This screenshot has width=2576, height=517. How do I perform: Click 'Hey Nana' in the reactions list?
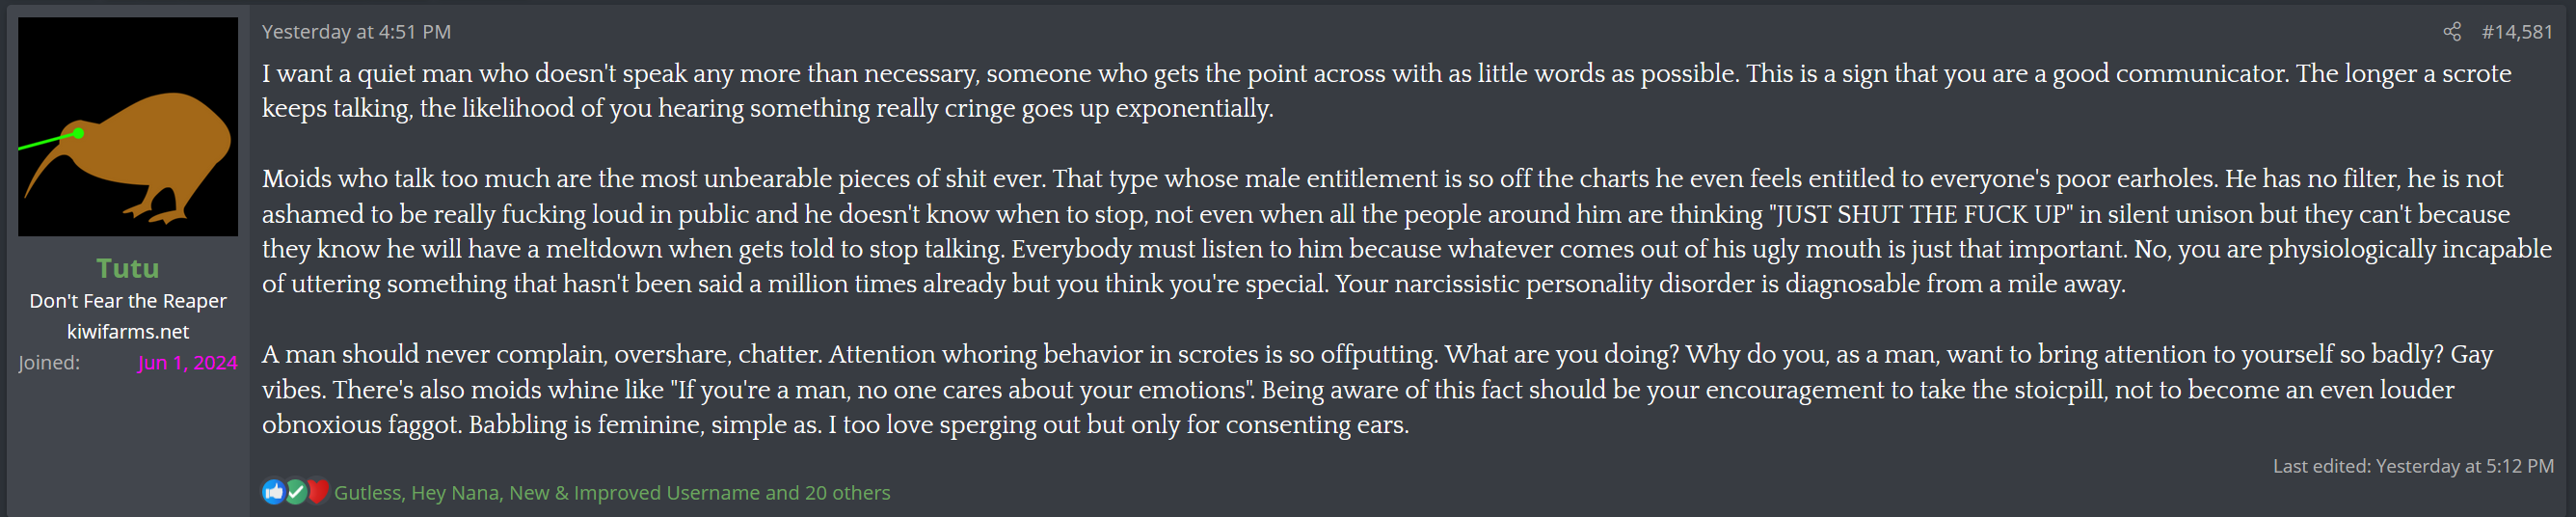[454, 493]
